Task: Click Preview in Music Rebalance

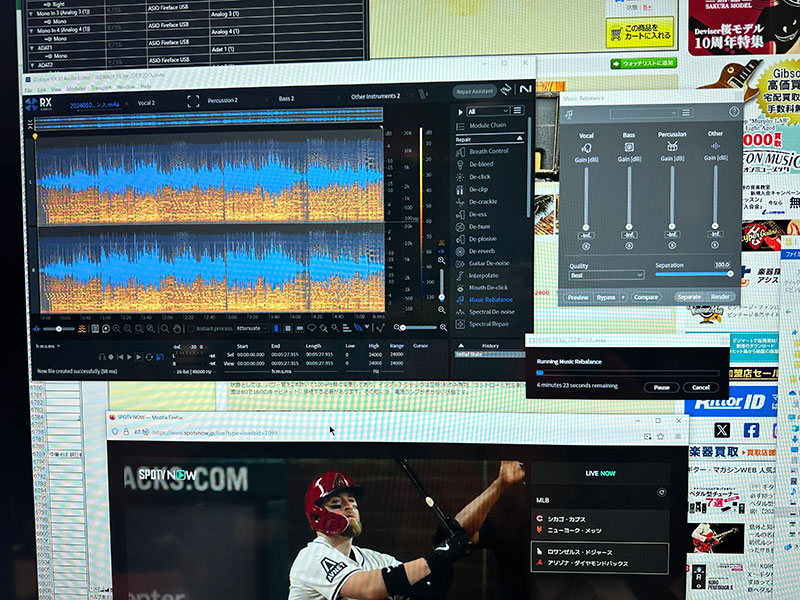Action: pos(578,297)
